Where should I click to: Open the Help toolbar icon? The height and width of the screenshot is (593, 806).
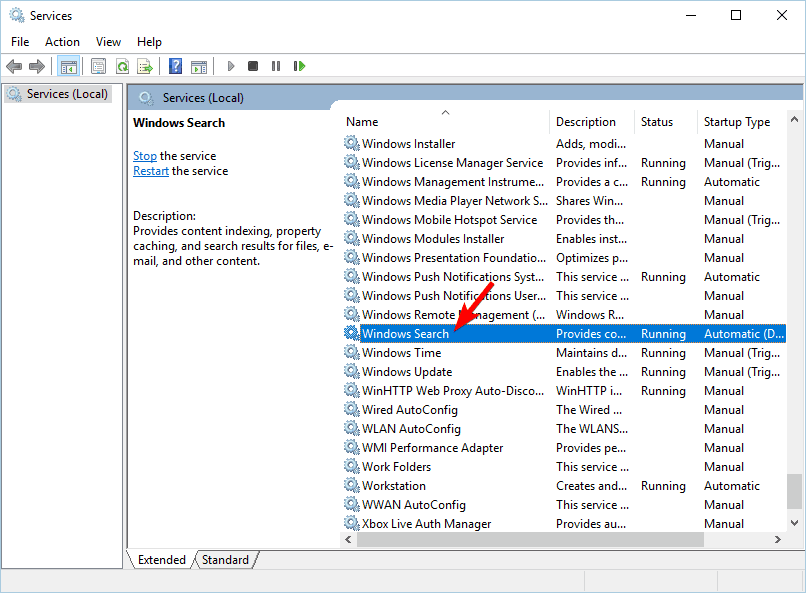[175, 66]
